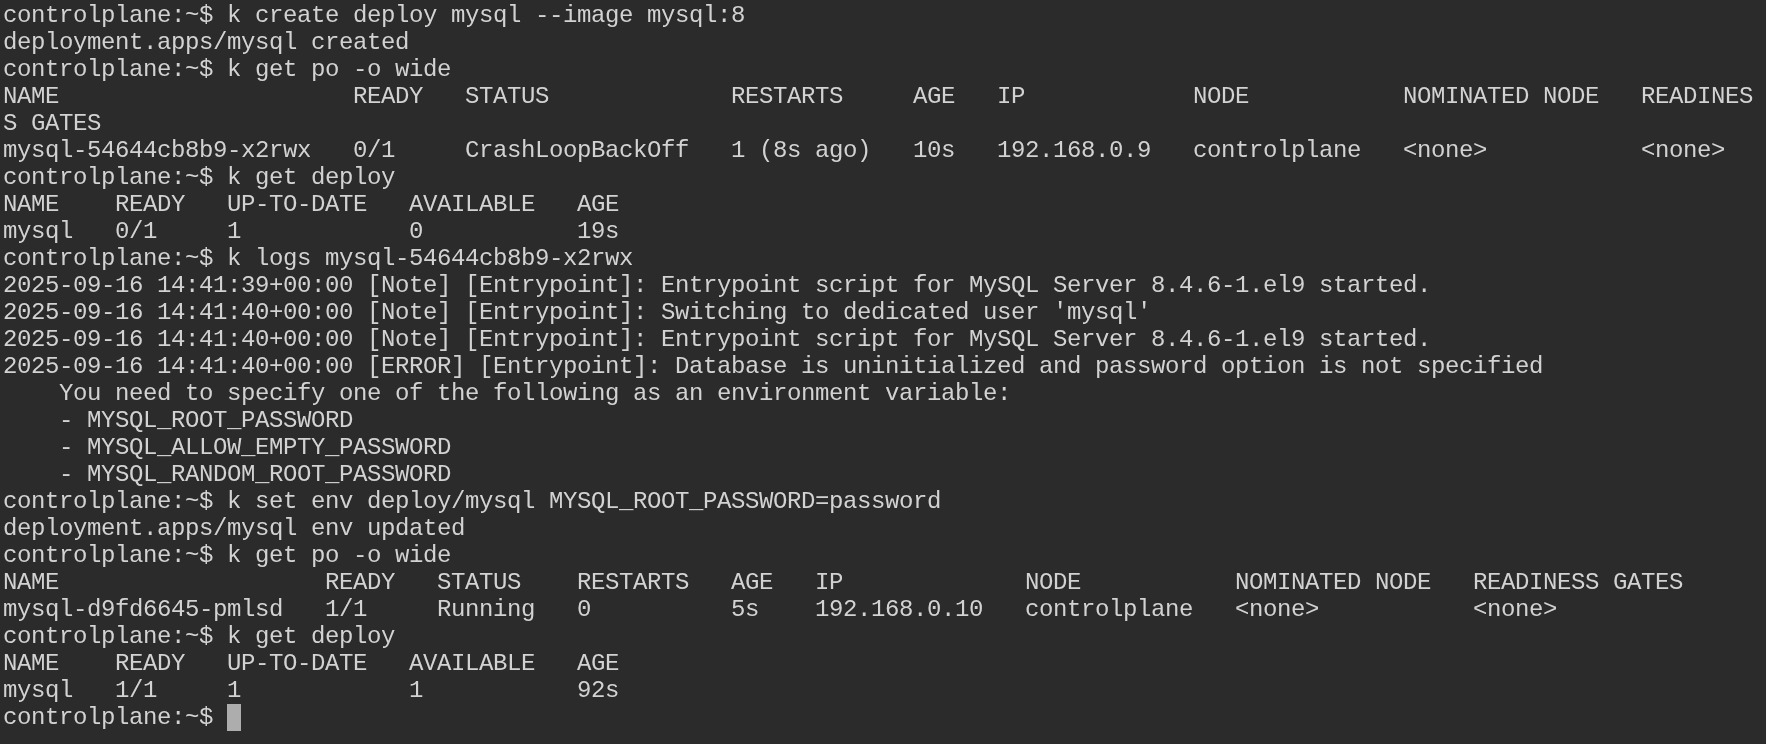Click the bulleted MYSQL_ROOT_PASSWORD option in the error list
1767x744 pixels.
(219, 420)
